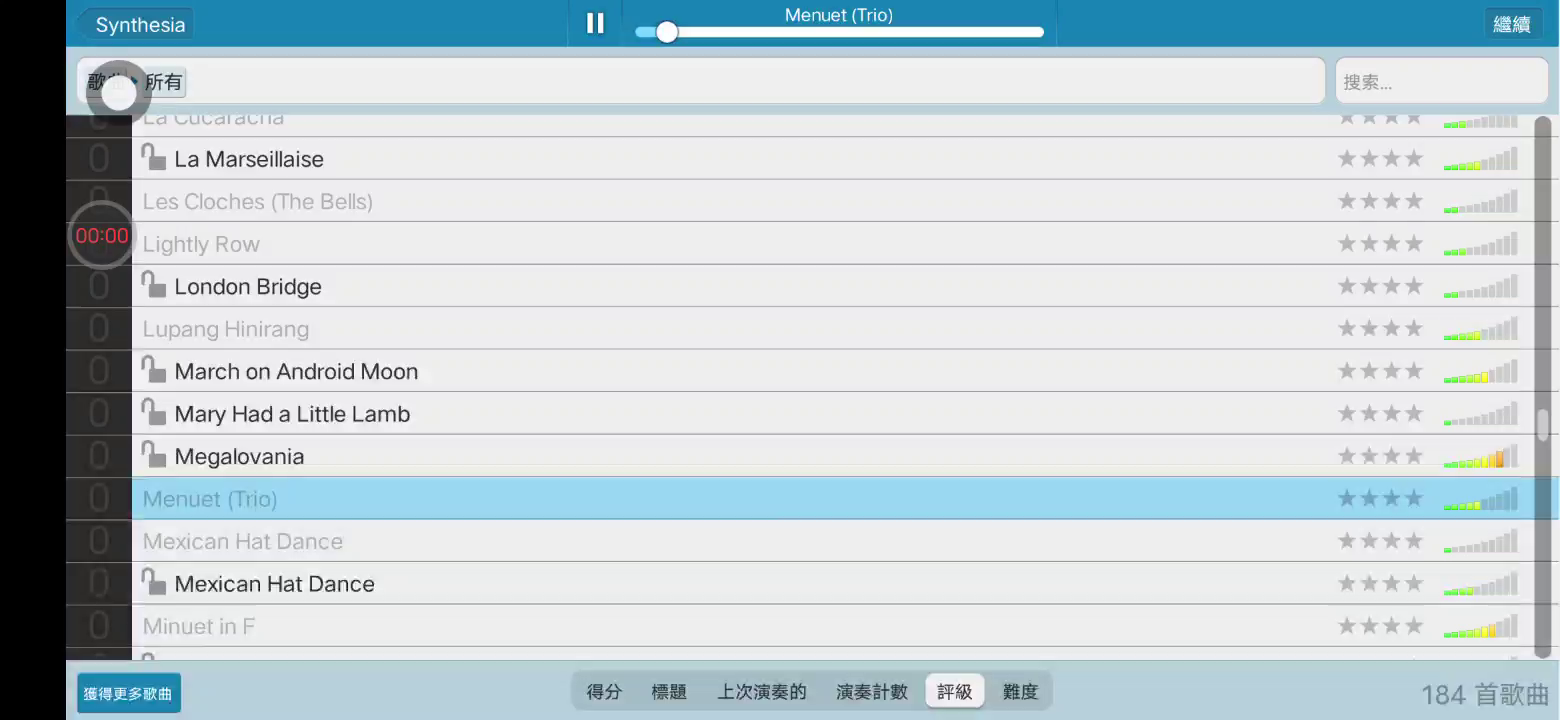Click the star rating on the highlighted Menuet (Trio) row

[x=1380, y=498]
